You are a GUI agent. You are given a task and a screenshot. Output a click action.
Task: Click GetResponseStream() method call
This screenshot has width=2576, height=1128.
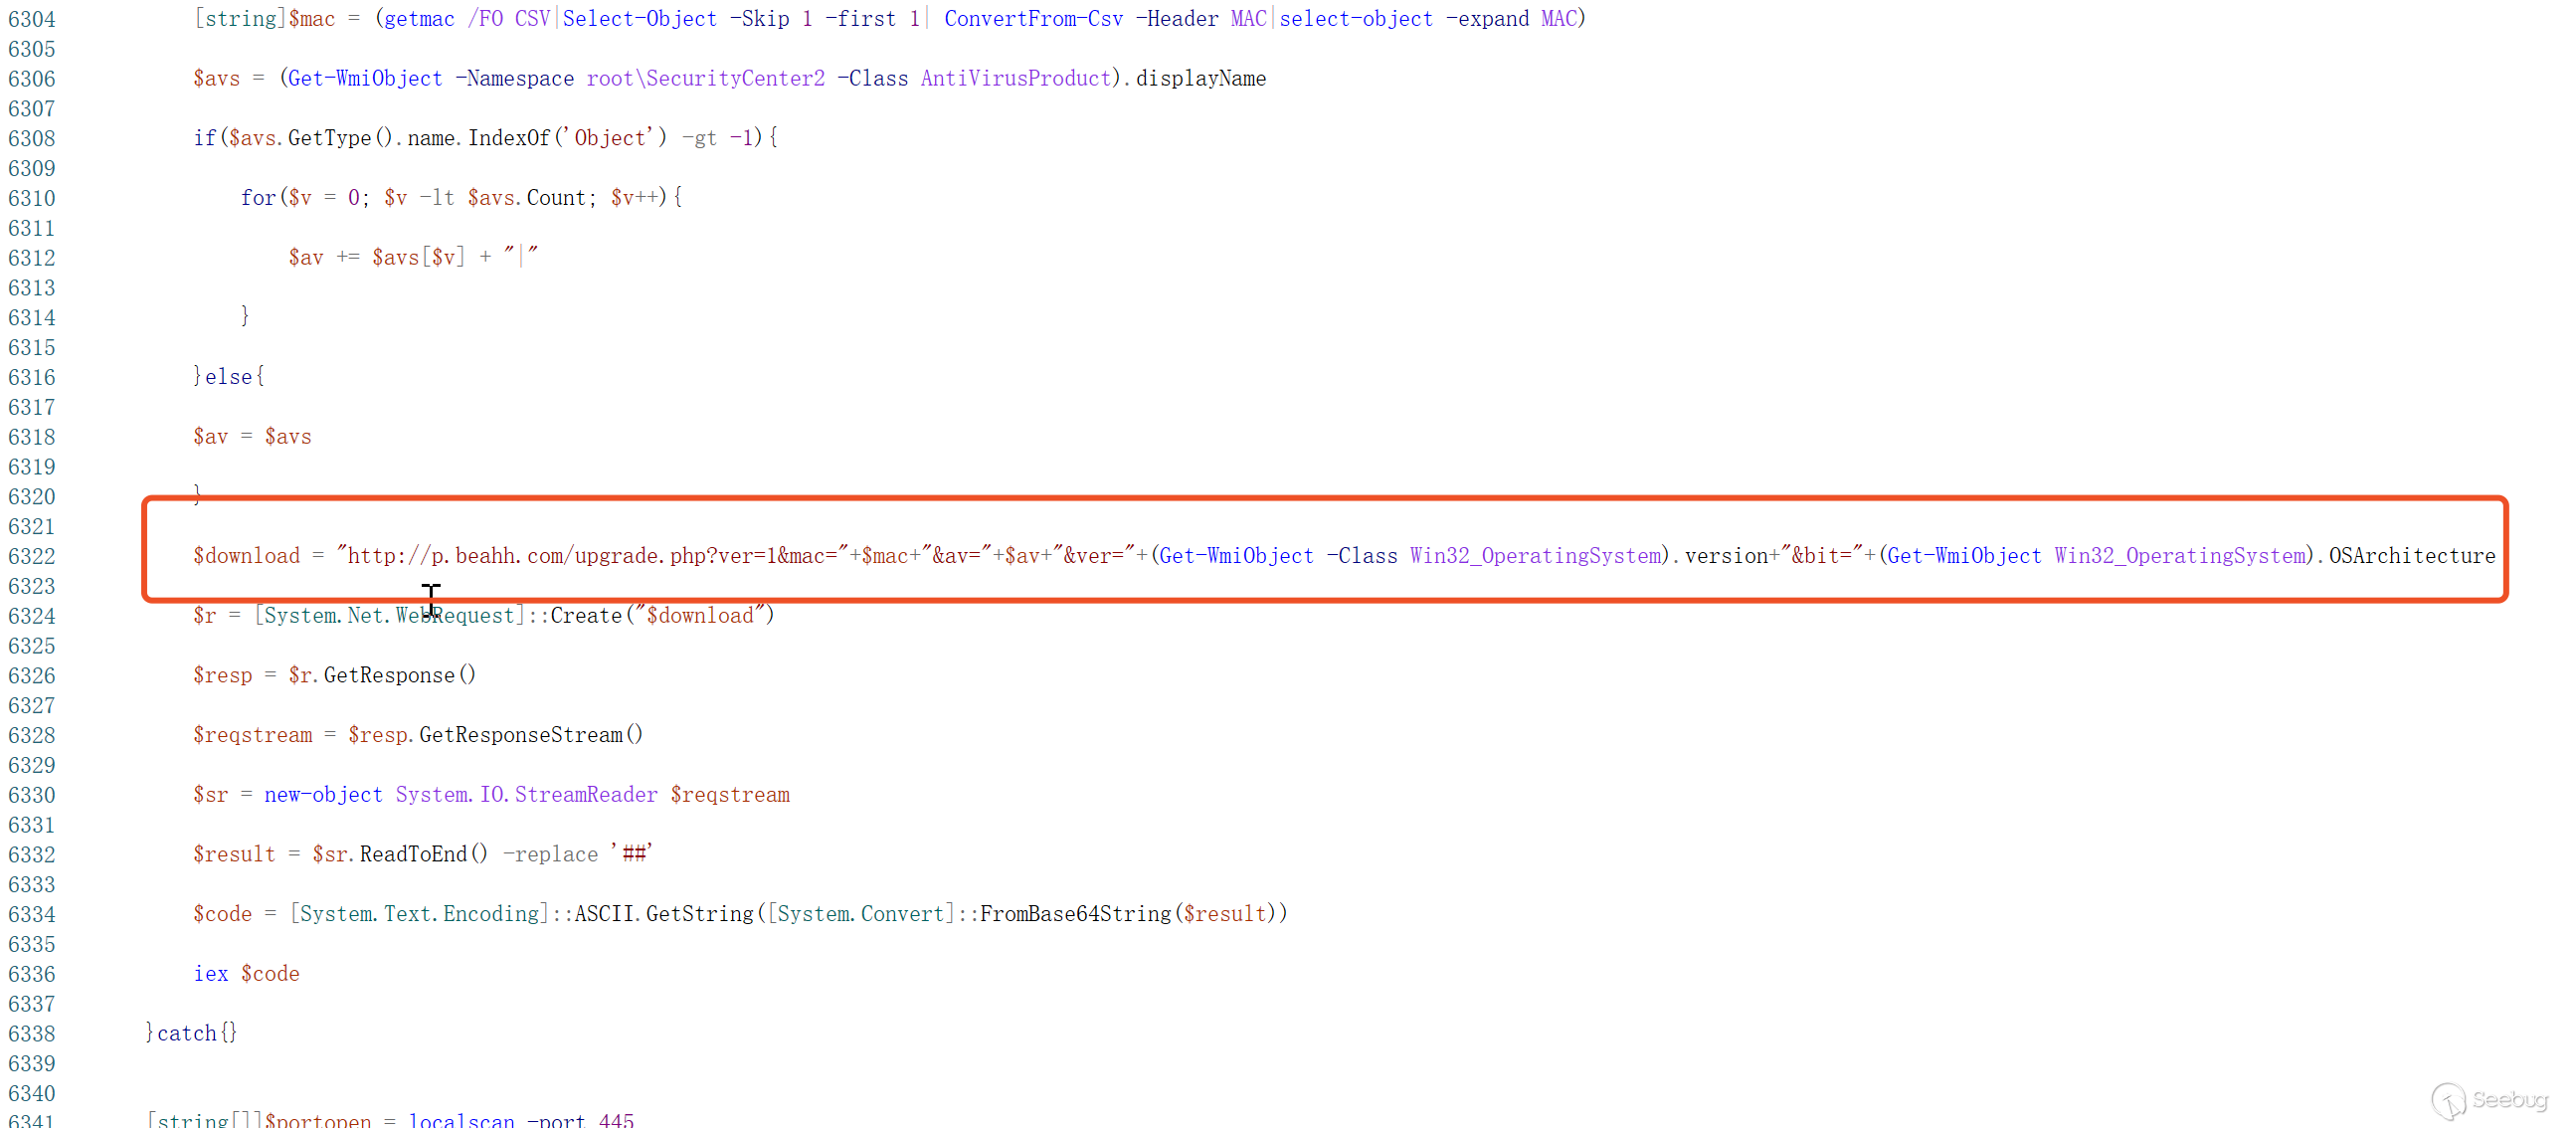coord(530,735)
